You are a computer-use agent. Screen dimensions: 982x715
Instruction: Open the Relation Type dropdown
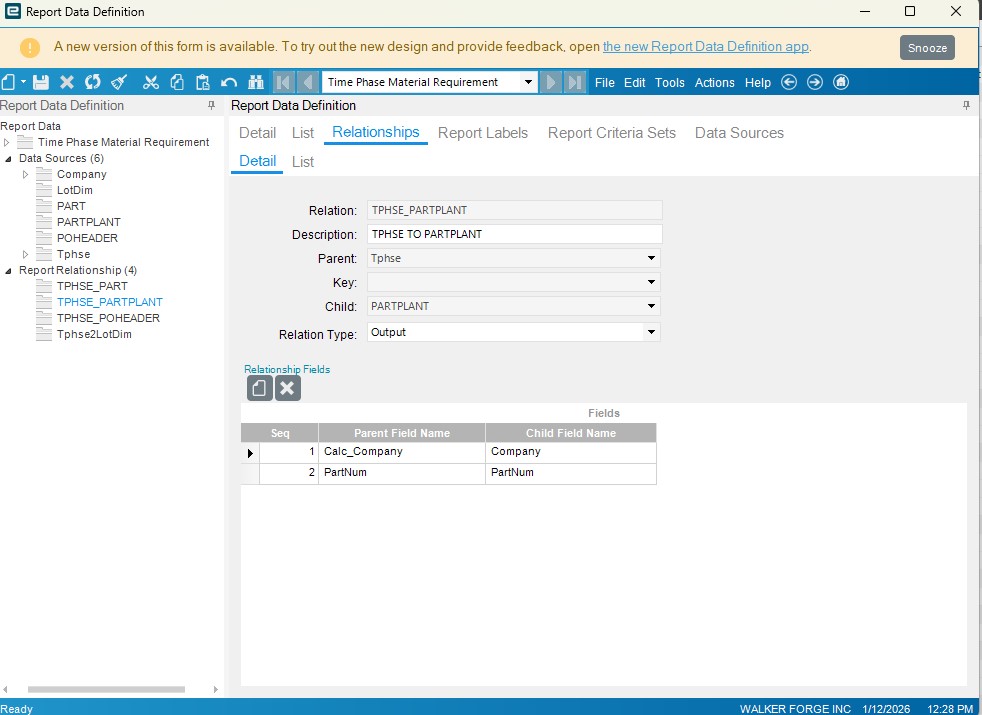[651, 332]
